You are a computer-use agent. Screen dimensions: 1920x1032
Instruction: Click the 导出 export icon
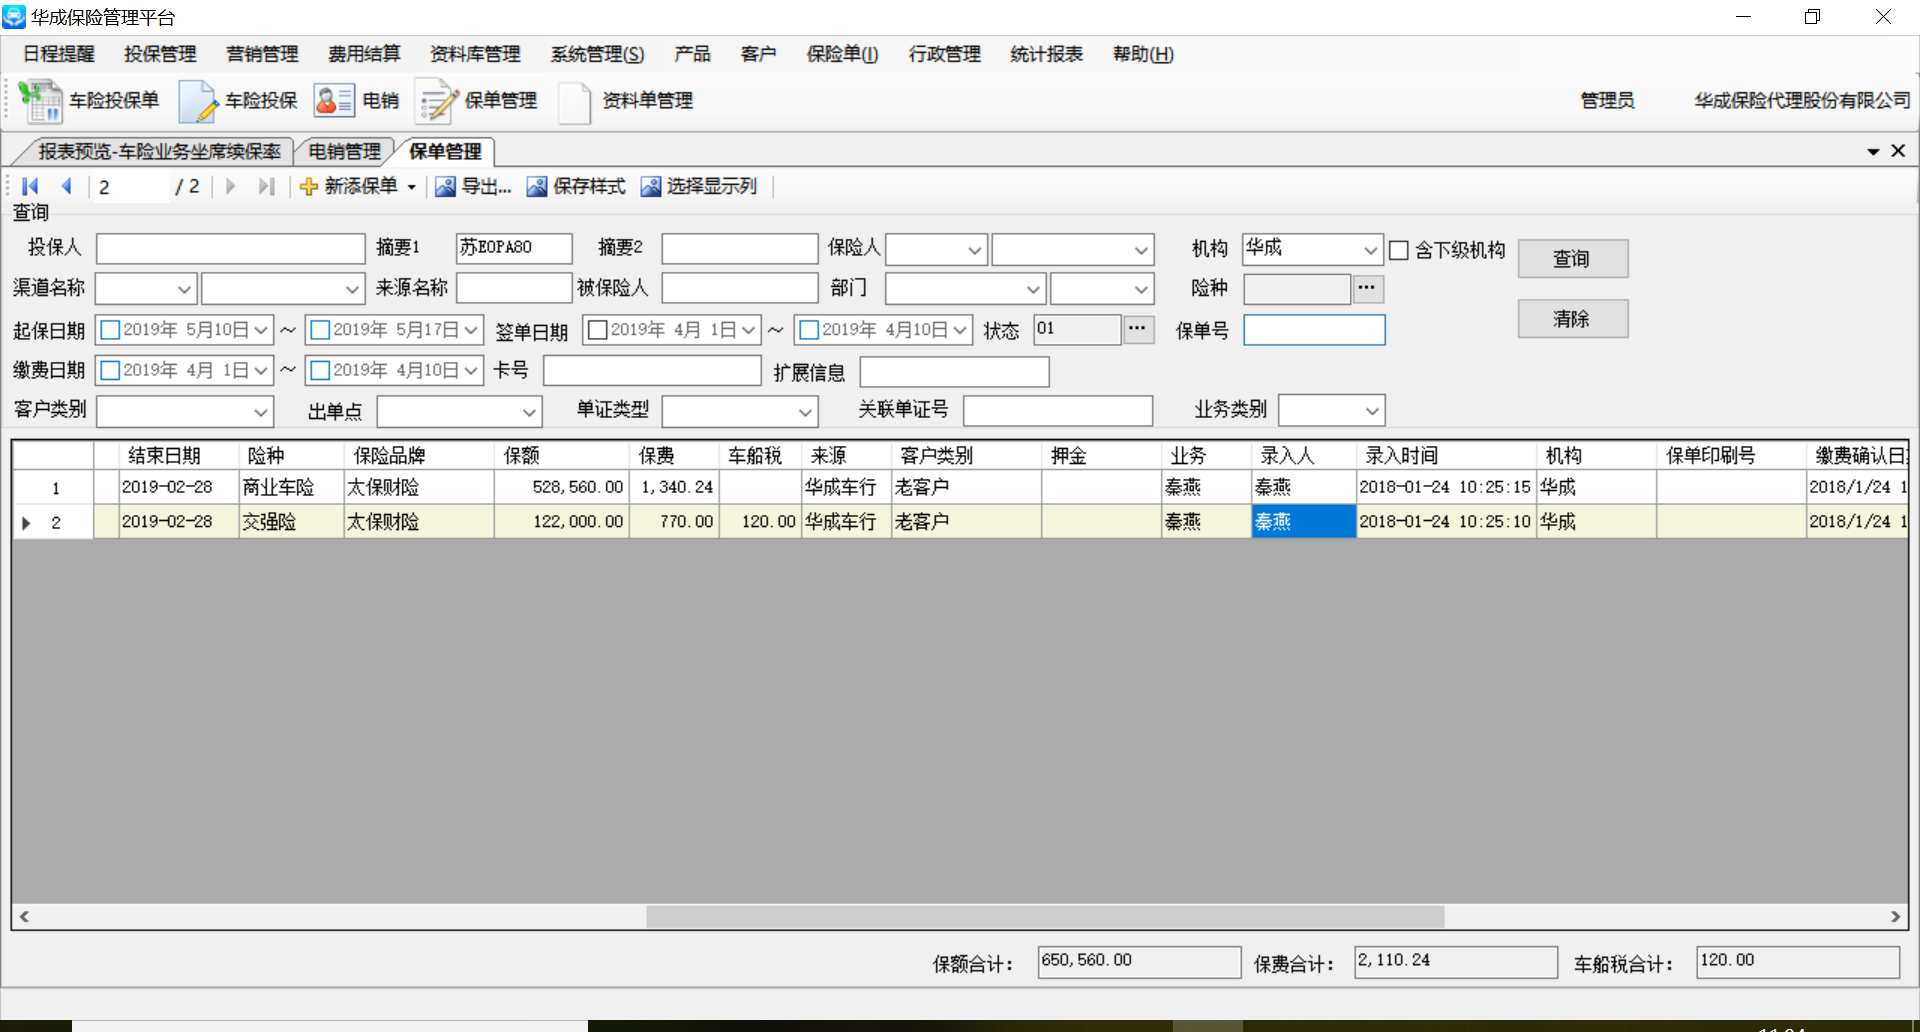click(445, 187)
